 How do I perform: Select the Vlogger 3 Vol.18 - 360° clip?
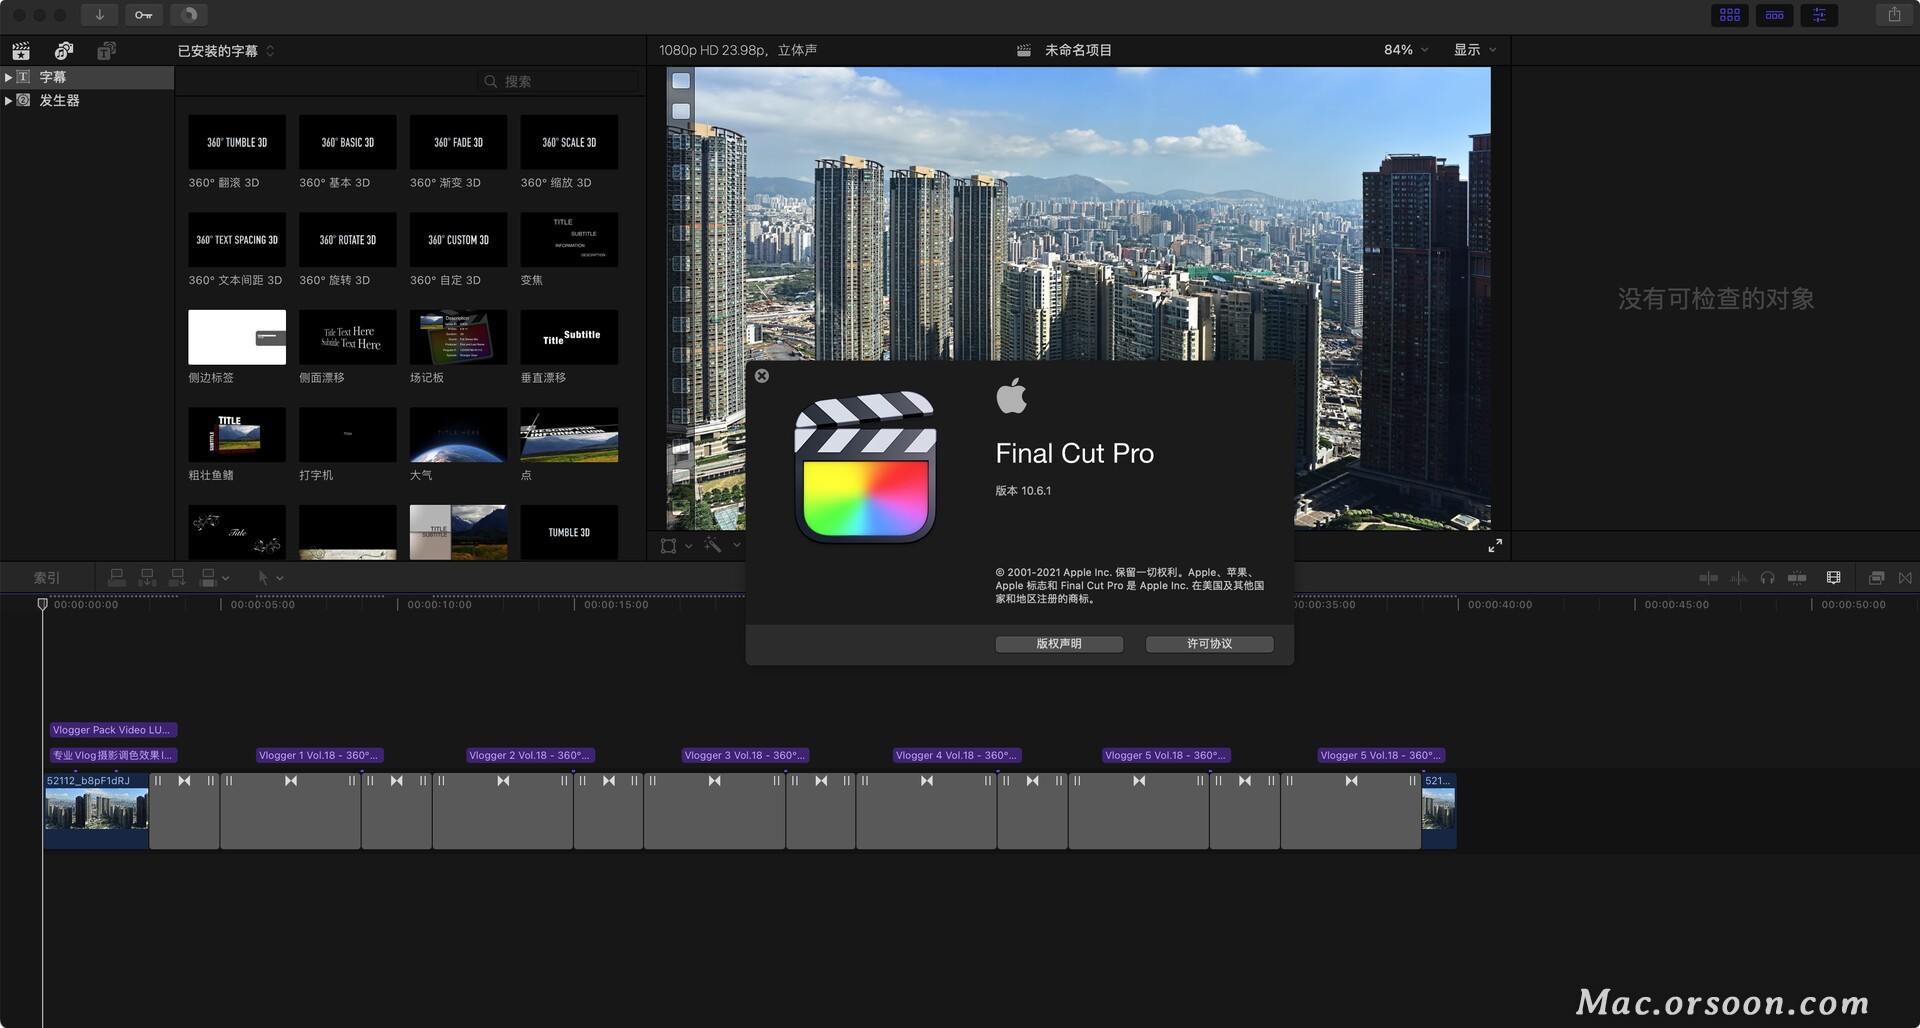(x=744, y=755)
